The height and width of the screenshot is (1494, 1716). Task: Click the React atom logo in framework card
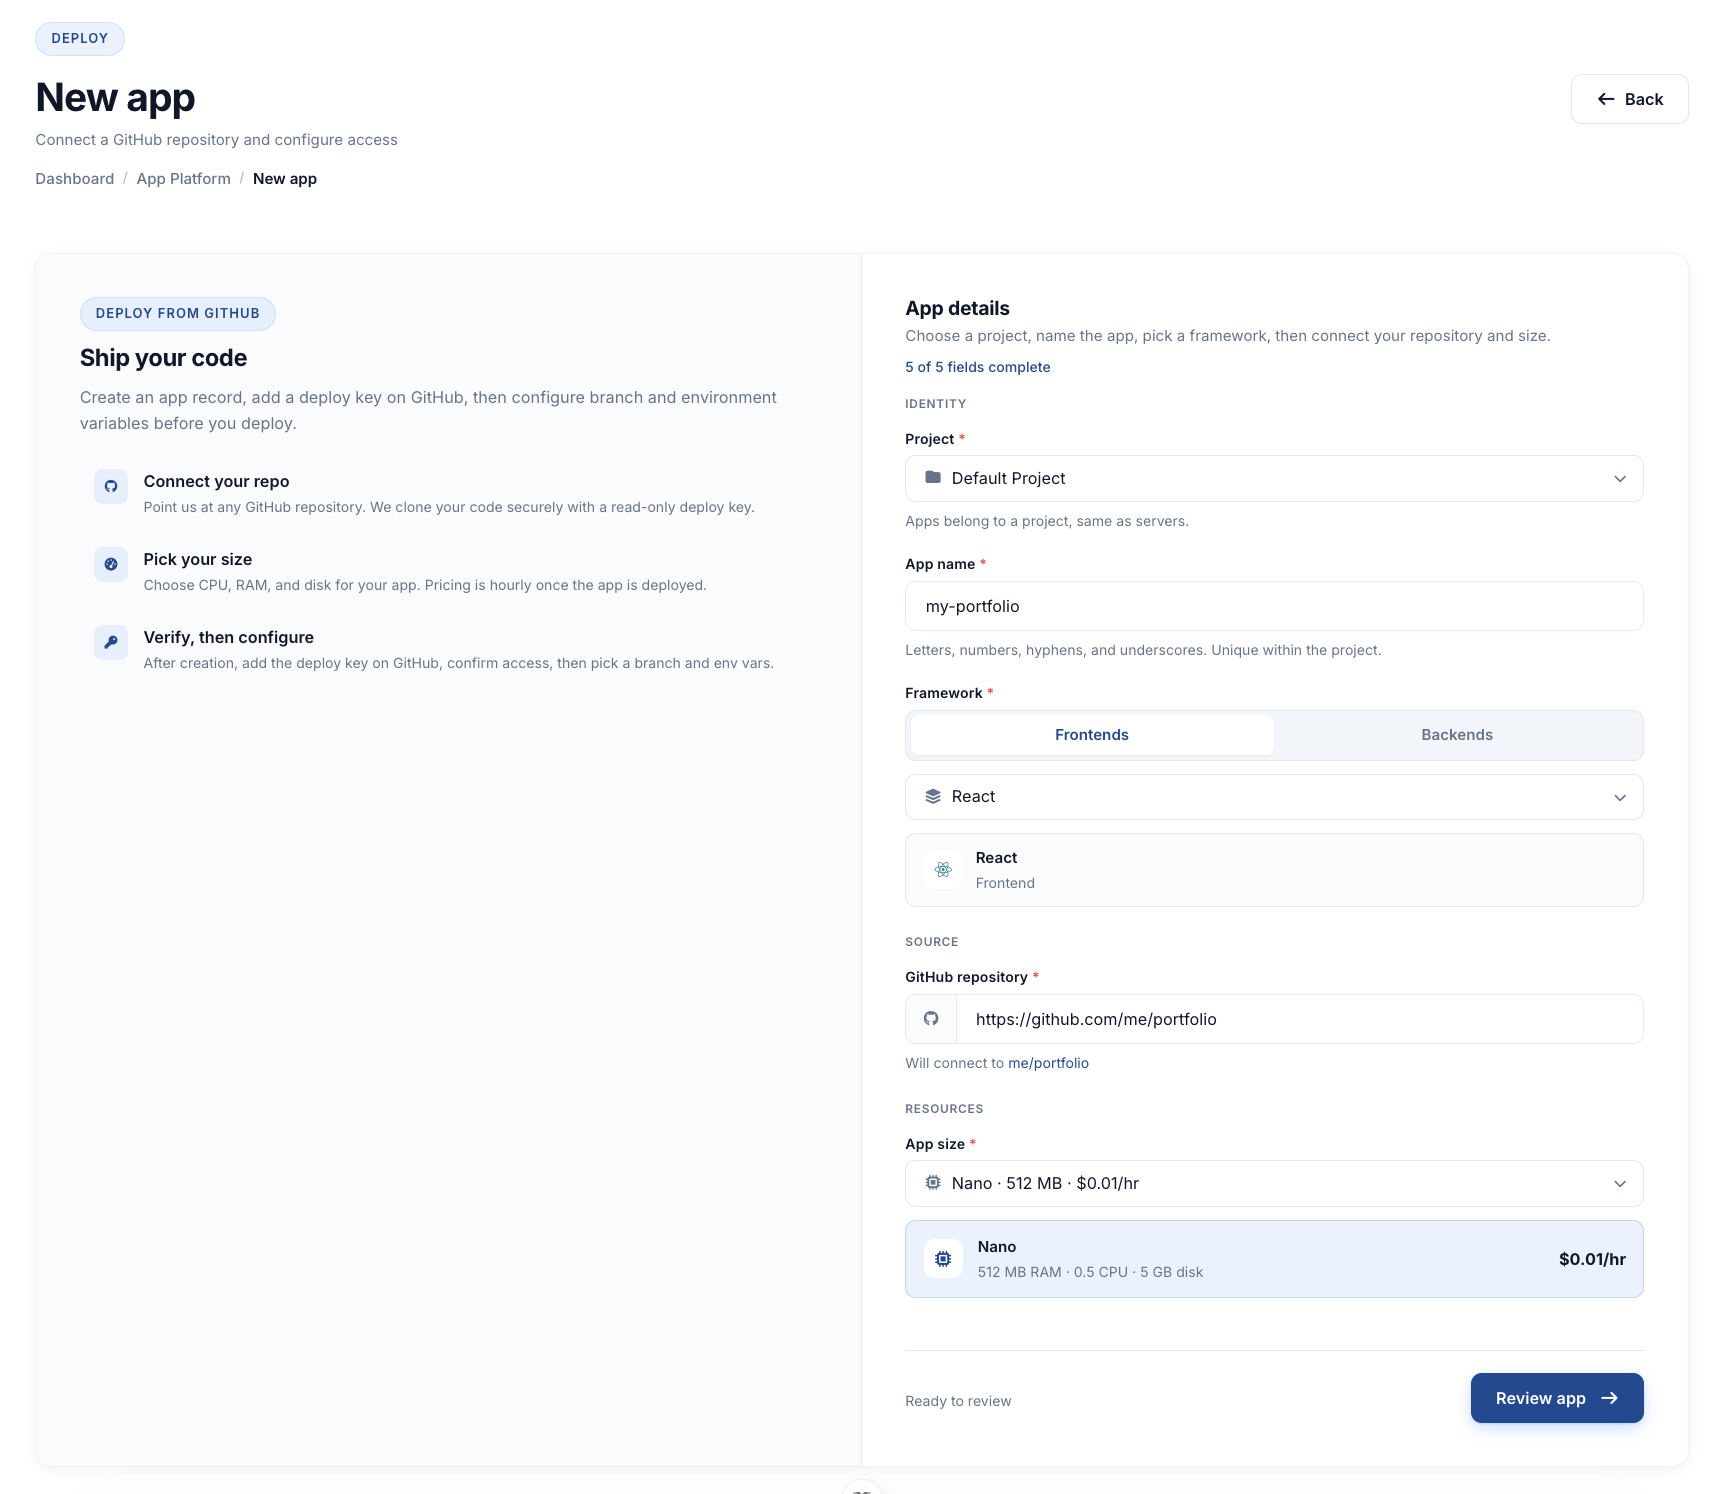point(943,870)
